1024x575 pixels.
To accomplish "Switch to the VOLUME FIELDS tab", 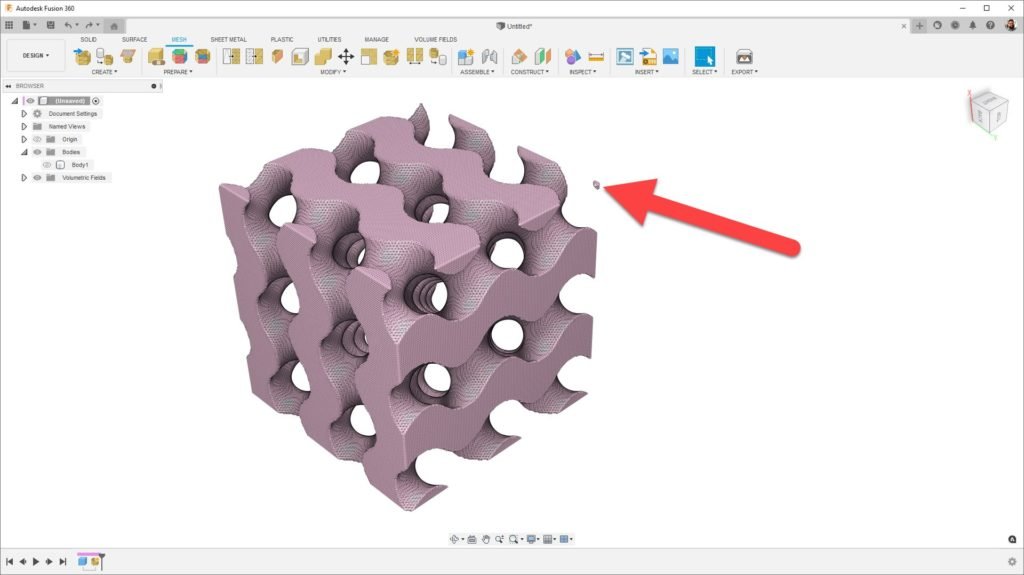I will (436, 39).
